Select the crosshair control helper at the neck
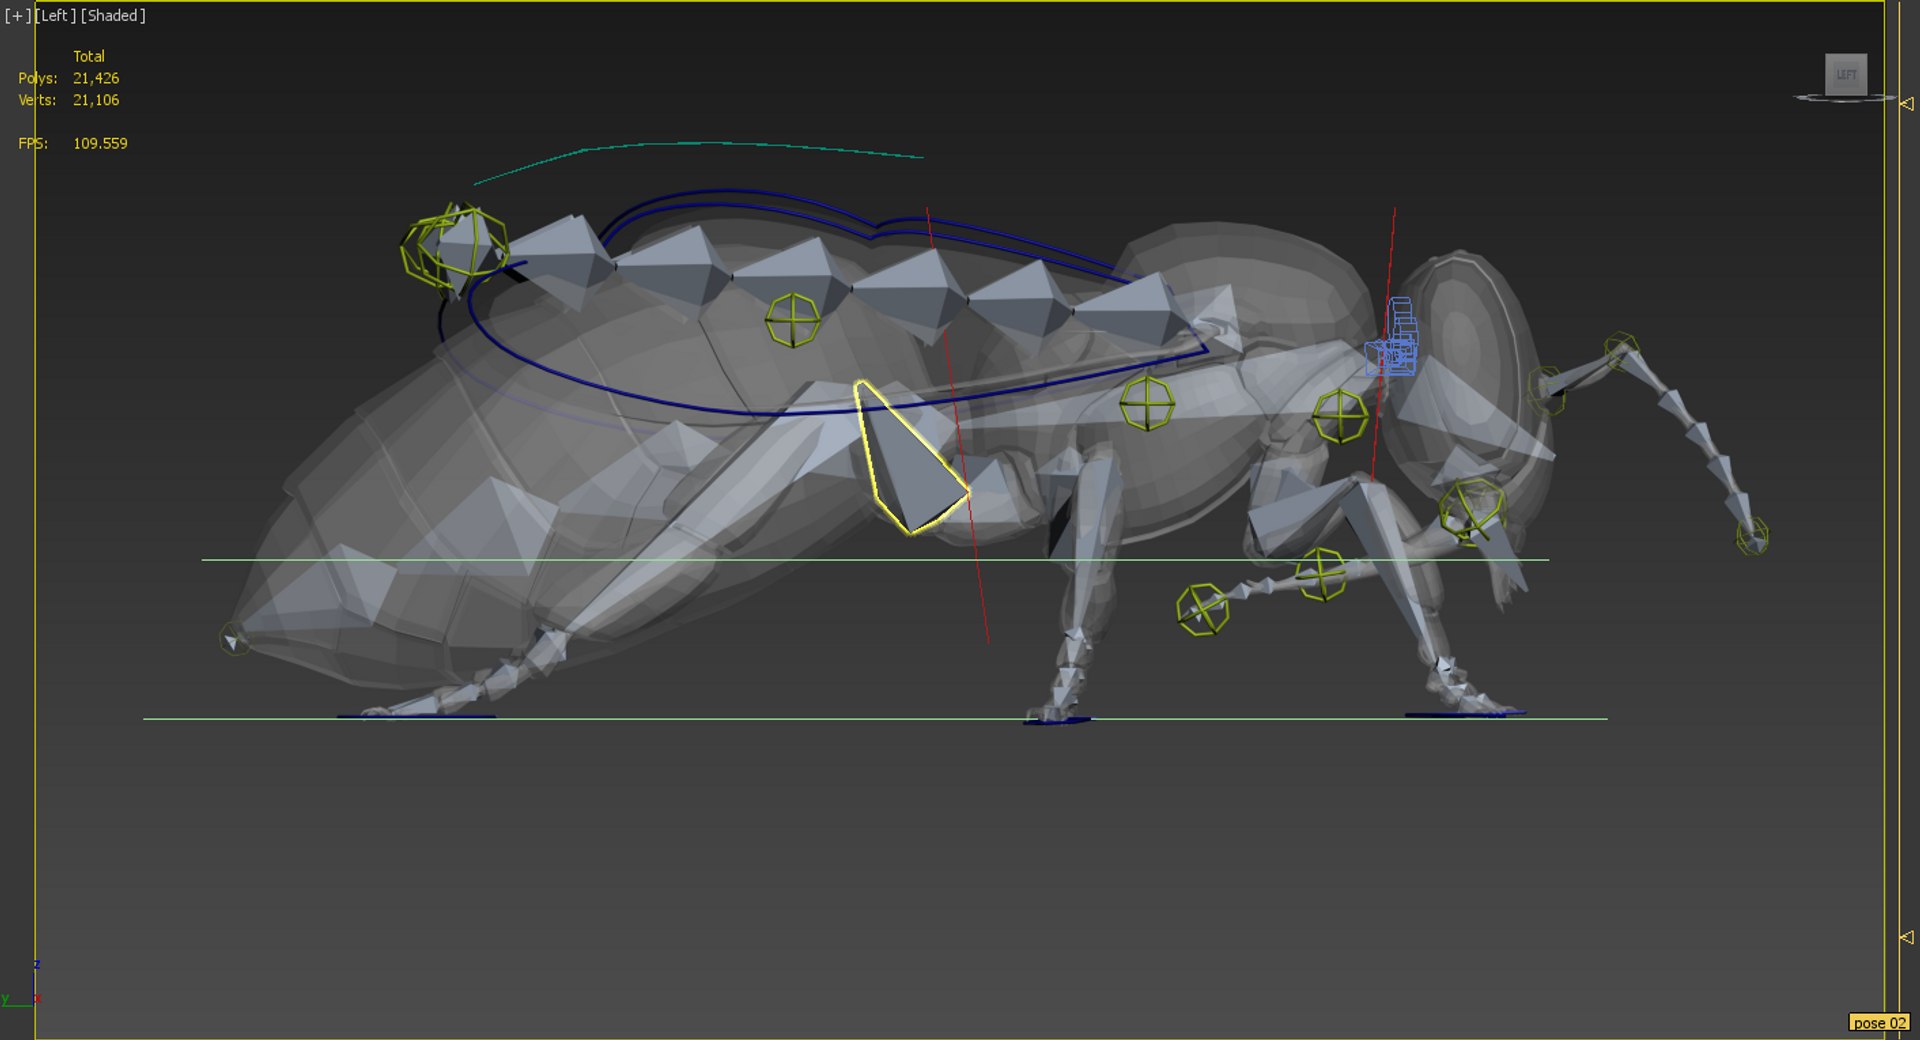Viewport: 1920px width, 1040px height. (1340, 416)
